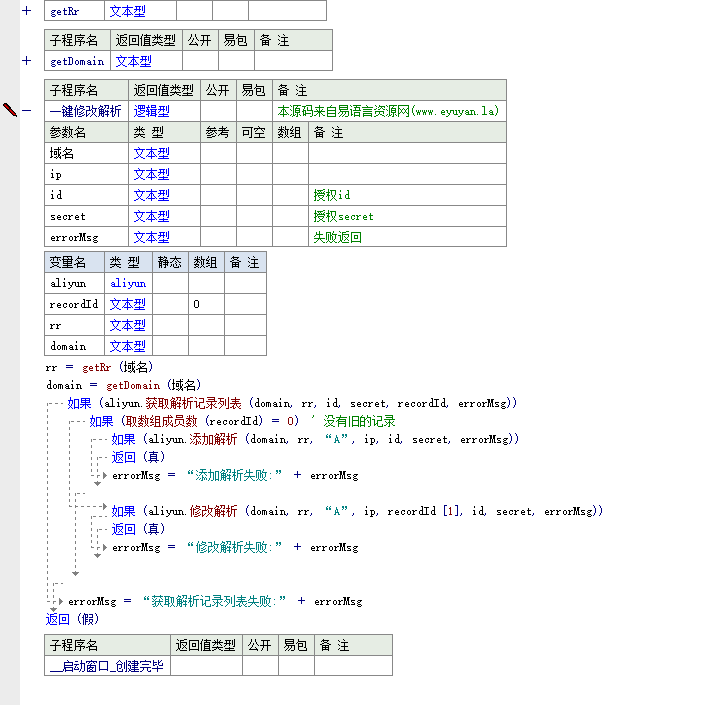Click 返回 (真) under 添加解析
The height and width of the screenshot is (705, 708).
pos(138,457)
